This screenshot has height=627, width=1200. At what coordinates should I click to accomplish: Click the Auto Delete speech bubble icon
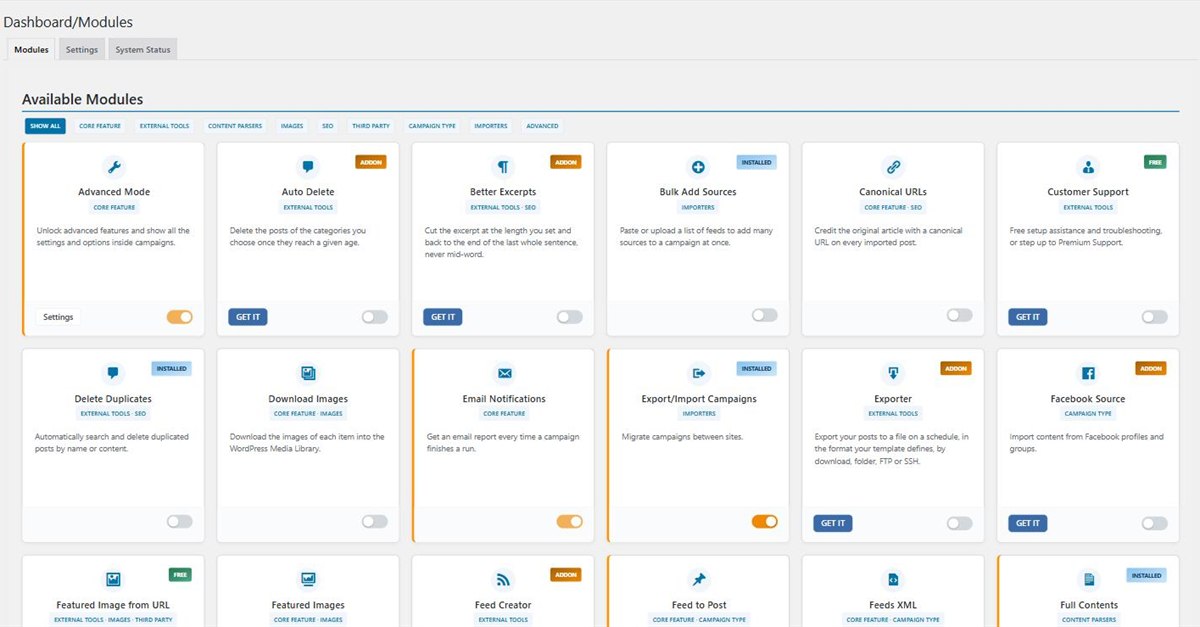coord(308,167)
